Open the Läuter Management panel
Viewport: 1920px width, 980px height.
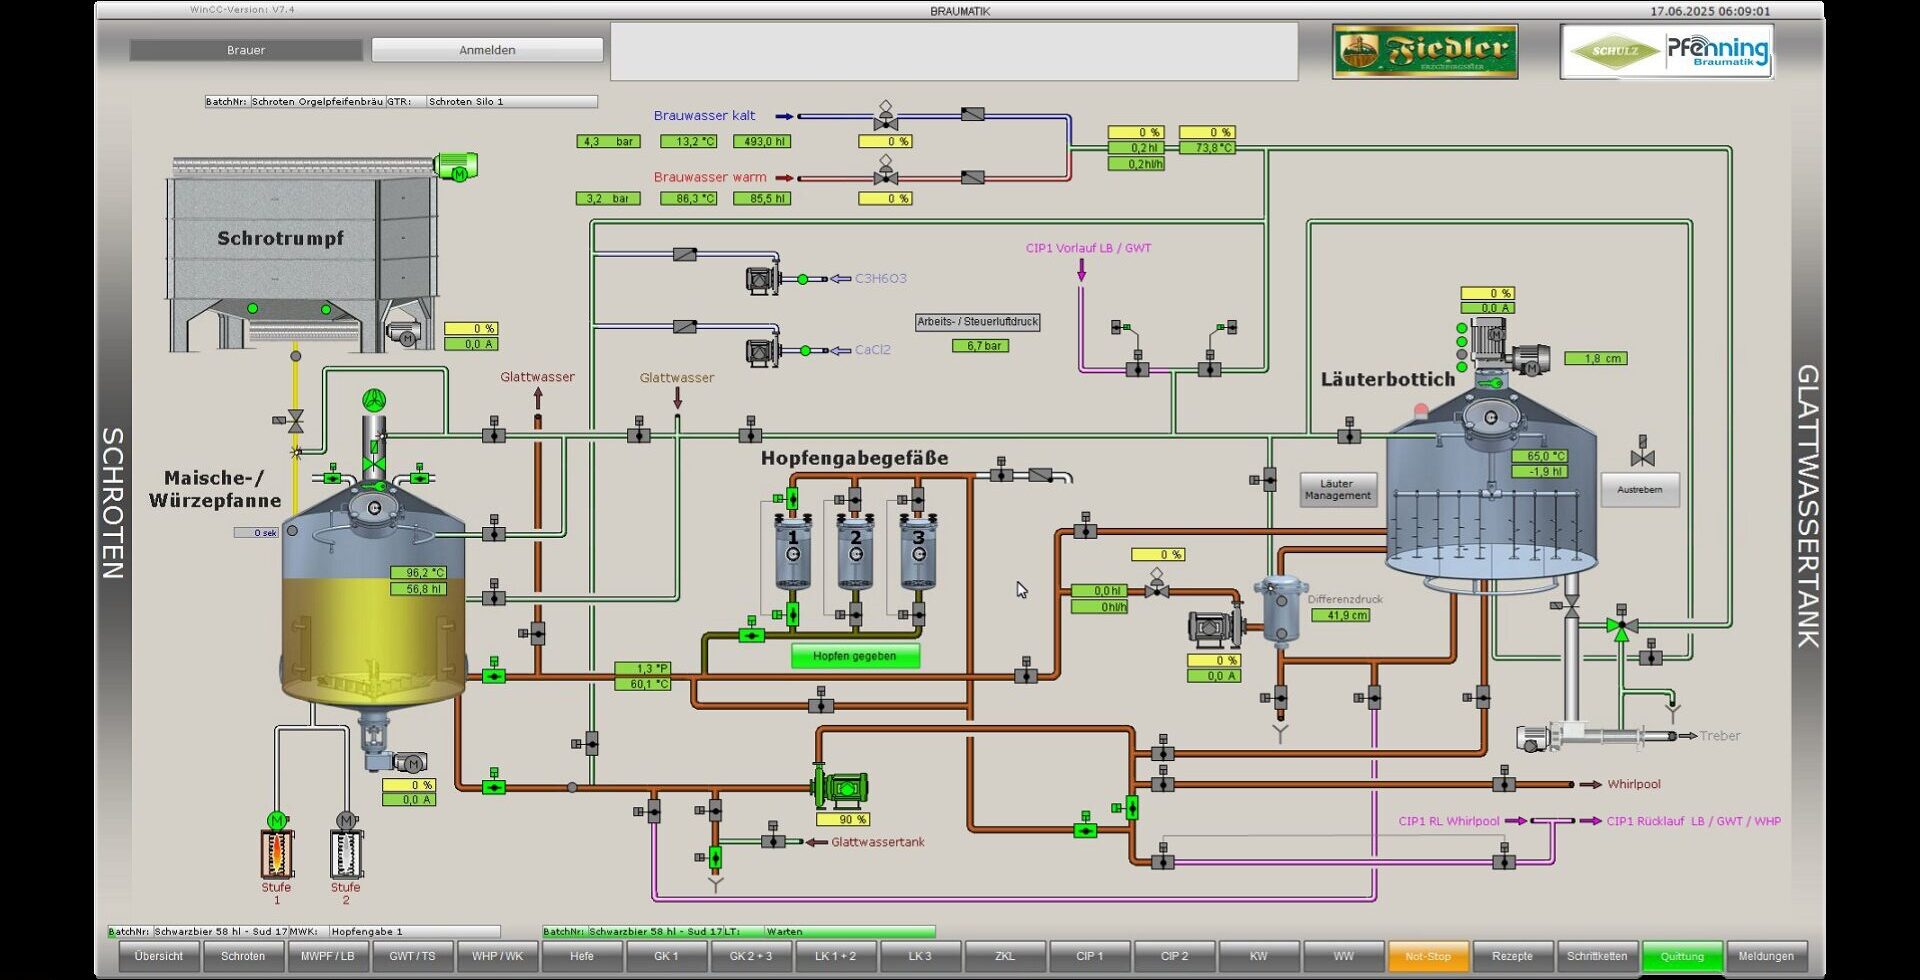pos(1337,490)
